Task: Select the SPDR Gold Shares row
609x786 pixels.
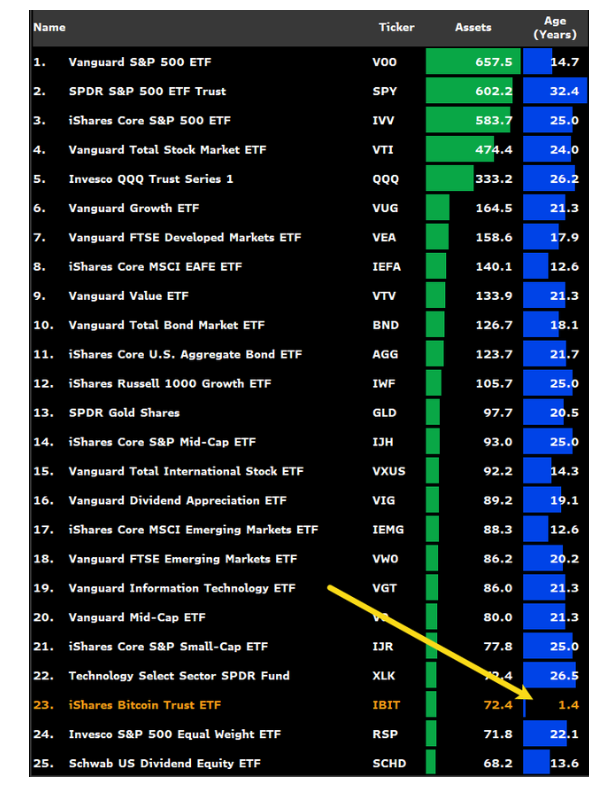Action: coord(124,413)
